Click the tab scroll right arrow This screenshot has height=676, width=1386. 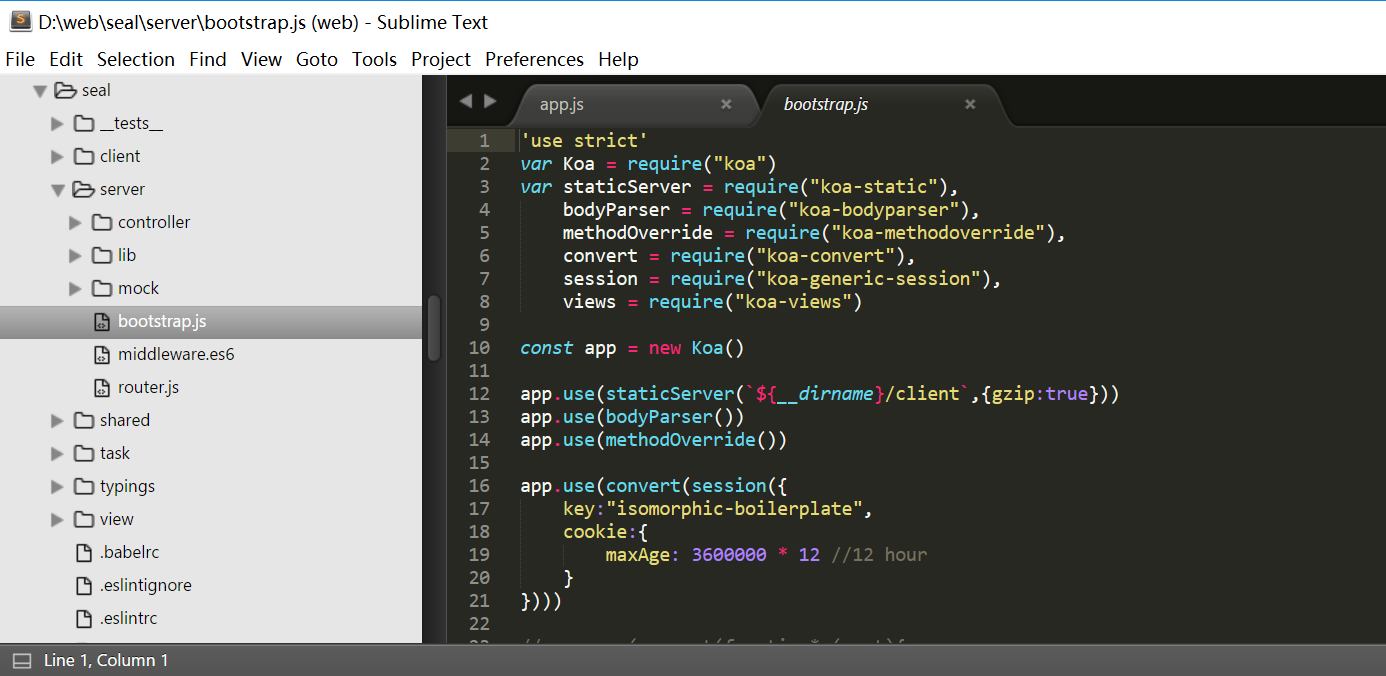490,101
